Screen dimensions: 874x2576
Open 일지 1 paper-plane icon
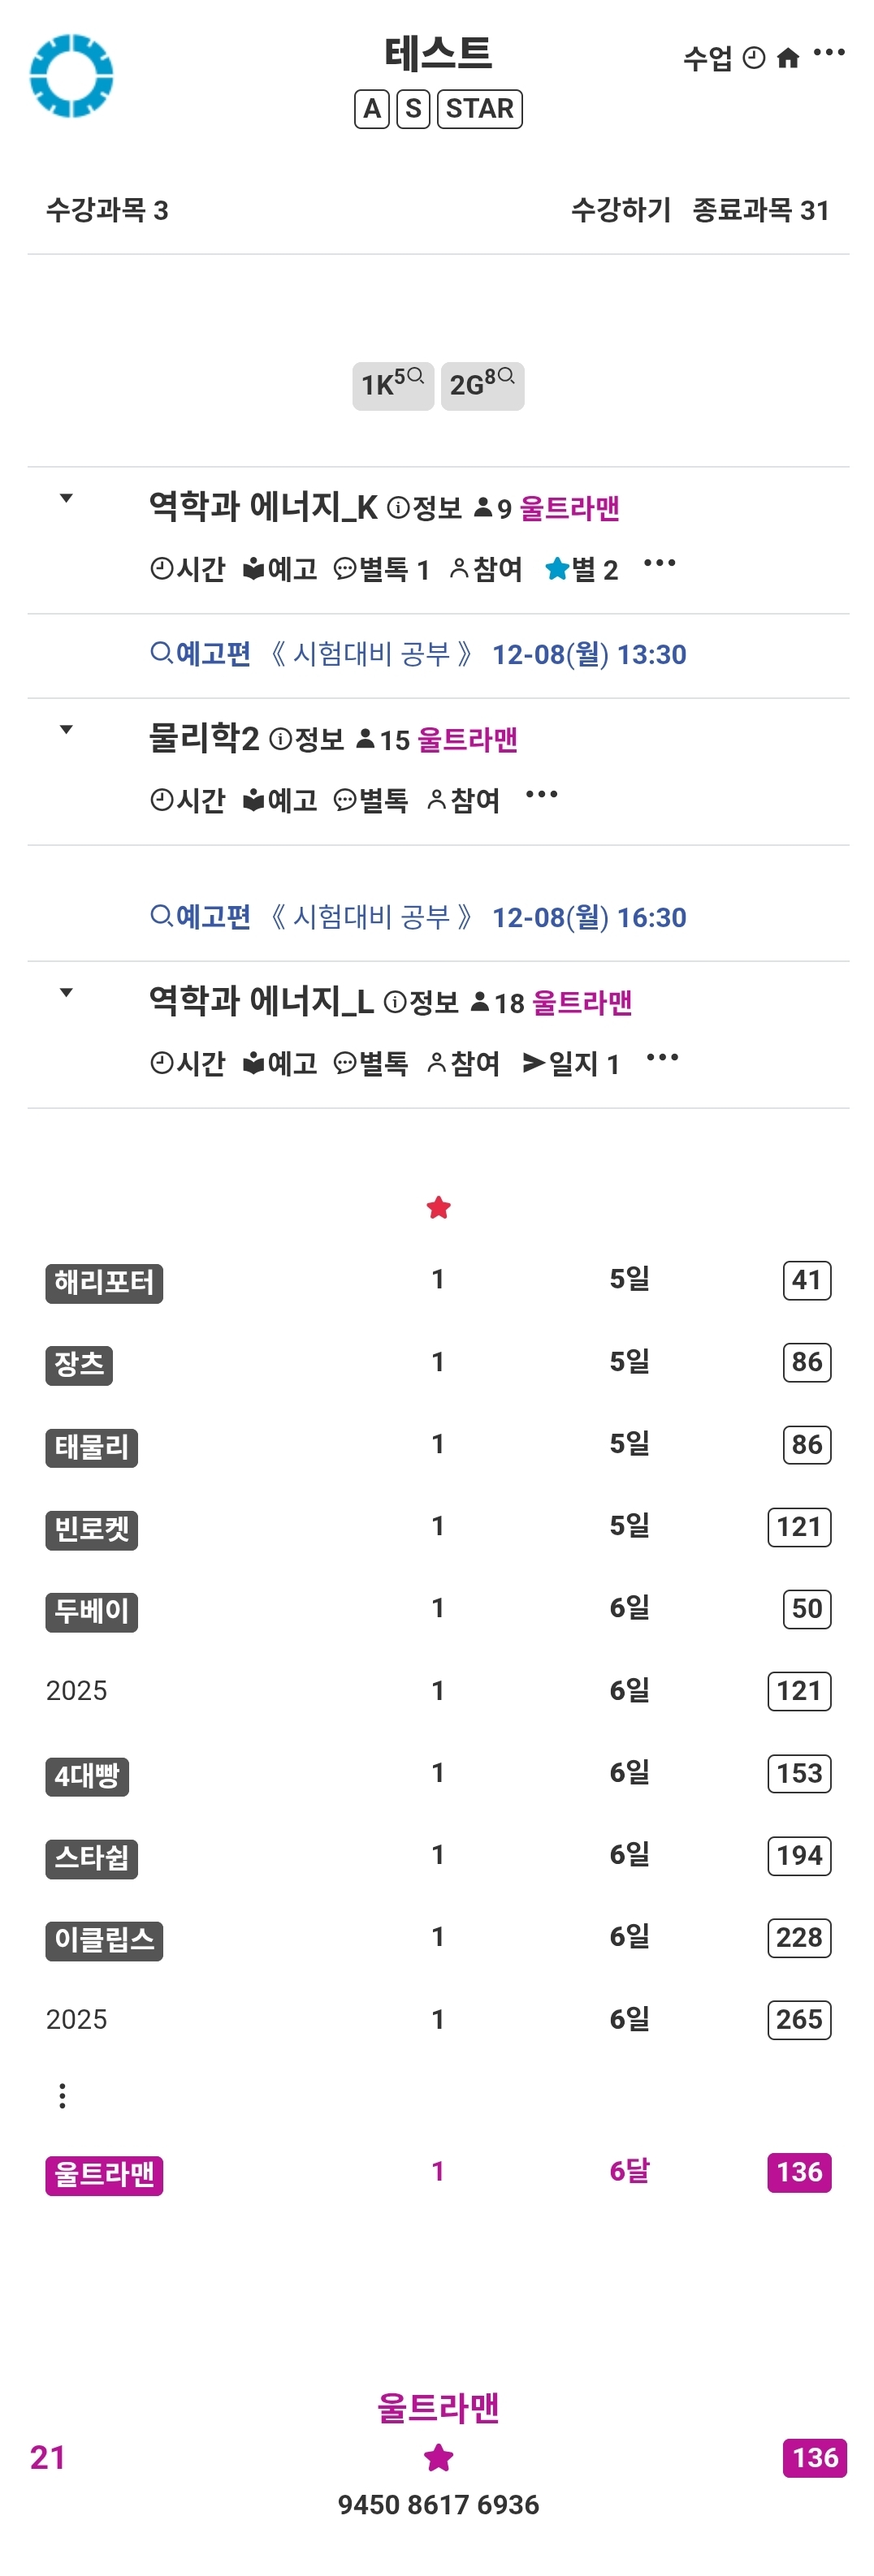(535, 1063)
